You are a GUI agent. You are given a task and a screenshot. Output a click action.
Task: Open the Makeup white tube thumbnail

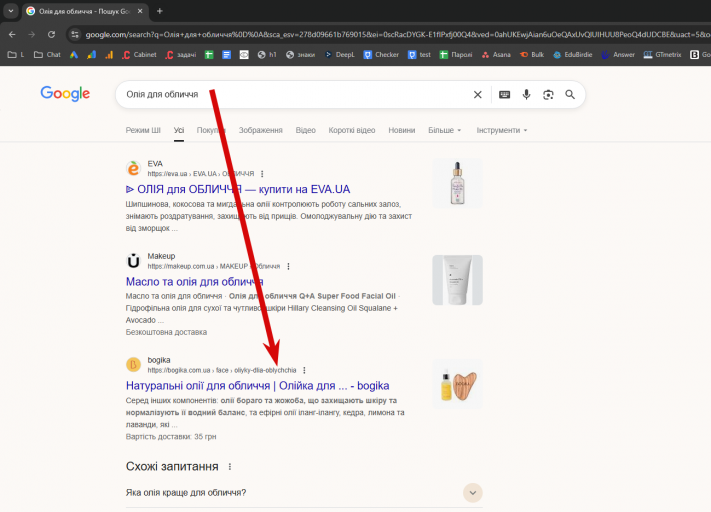[x=457, y=280]
